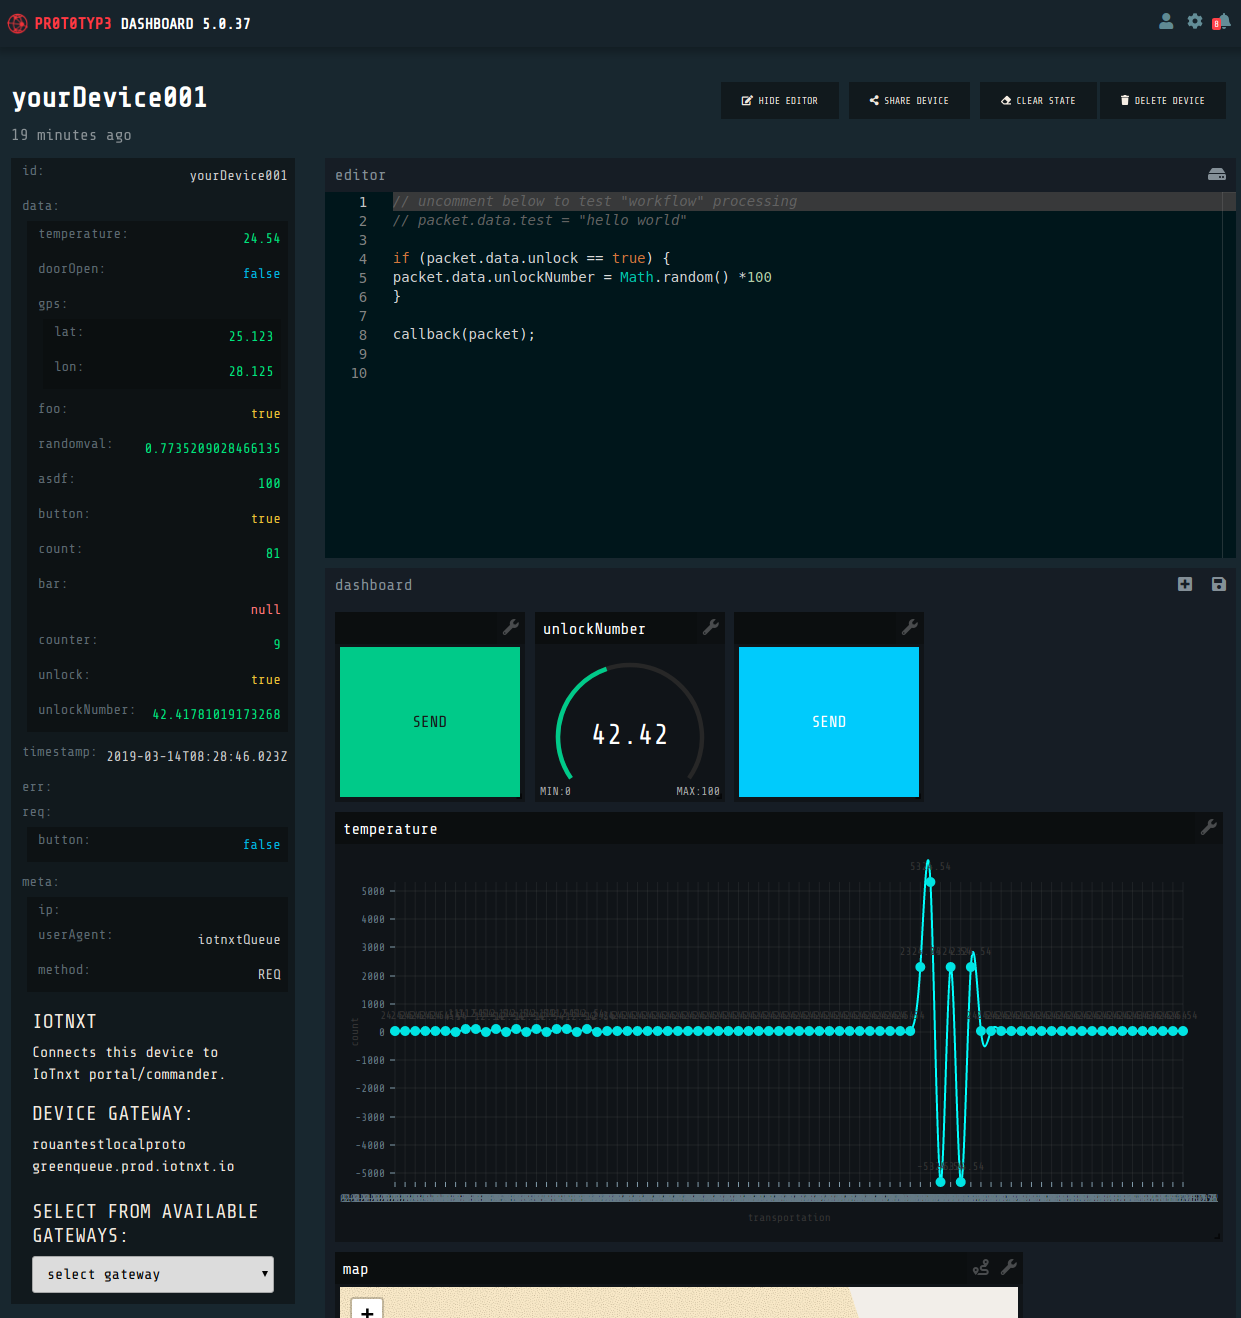1241x1318 pixels.
Task: Select the userAgent value iotnxtQueue
Action: click(x=239, y=939)
